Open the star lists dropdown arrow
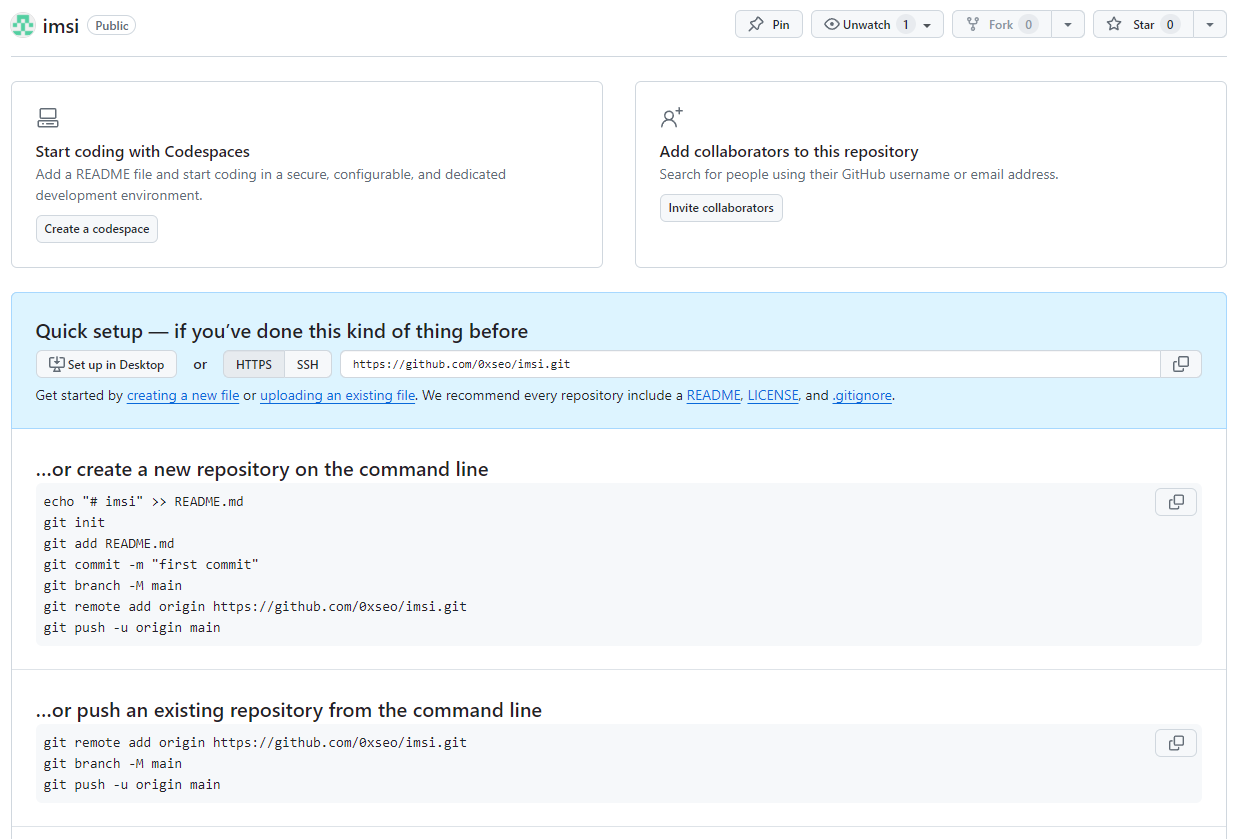This screenshot has width=1239, height=839. 1210,25
